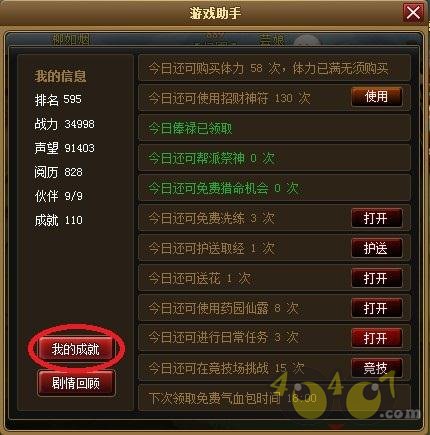Select the 下次领取免费气血包时间 row
Viewport: 430px width, 435px height.
(x=274, y=398)
